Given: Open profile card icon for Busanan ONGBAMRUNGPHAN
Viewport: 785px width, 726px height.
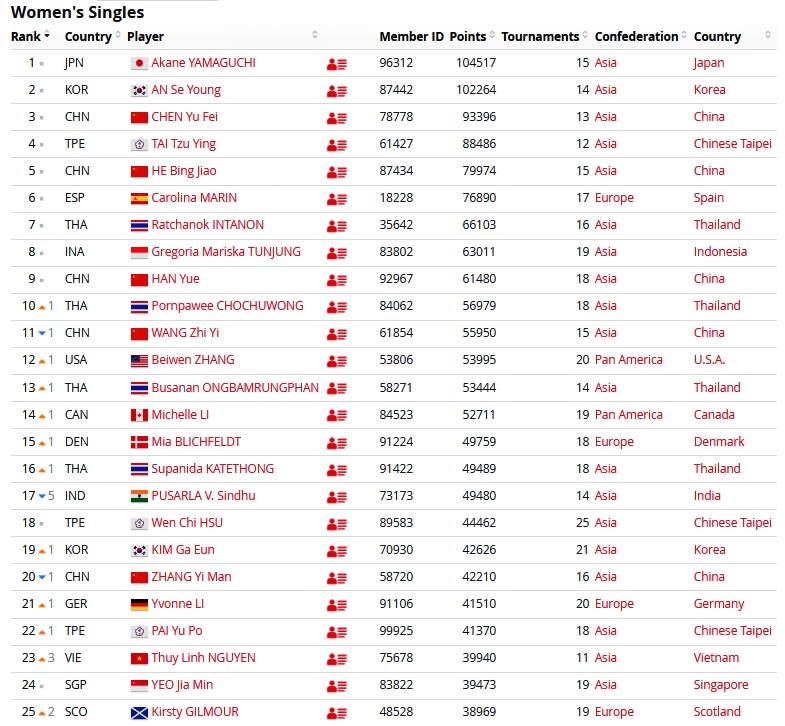Looking at the screenshot, I should (x=336, y=389).
